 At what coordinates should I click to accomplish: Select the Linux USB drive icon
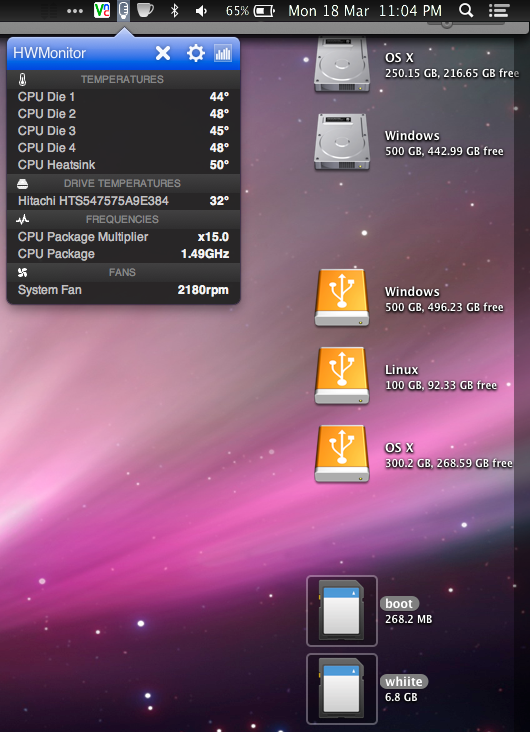click(342, 376)
